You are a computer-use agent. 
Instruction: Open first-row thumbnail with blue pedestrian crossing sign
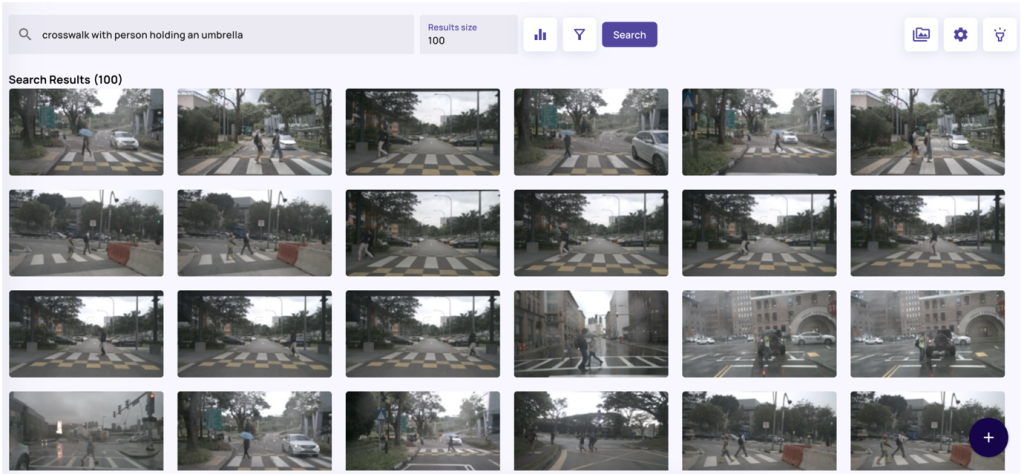pos(760,132)
